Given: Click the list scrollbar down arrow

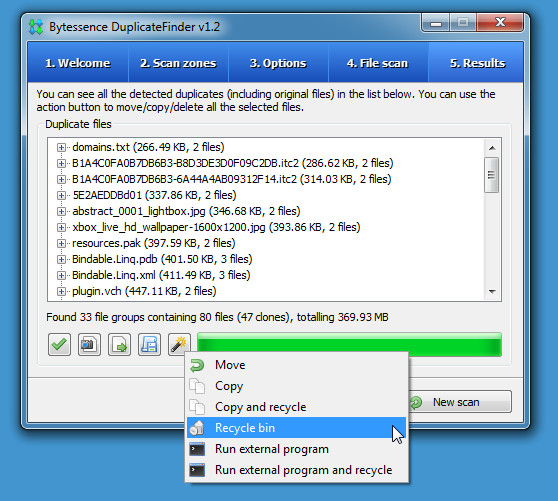Looking at the screenshot, I should [x=492, y=292].
